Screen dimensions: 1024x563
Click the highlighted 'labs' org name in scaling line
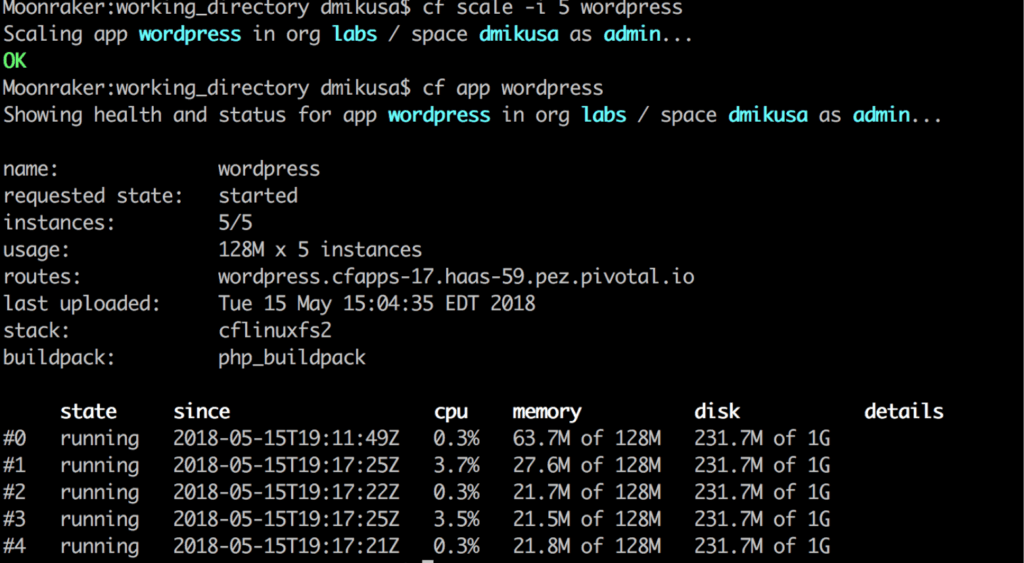click(x=355, y=34)
